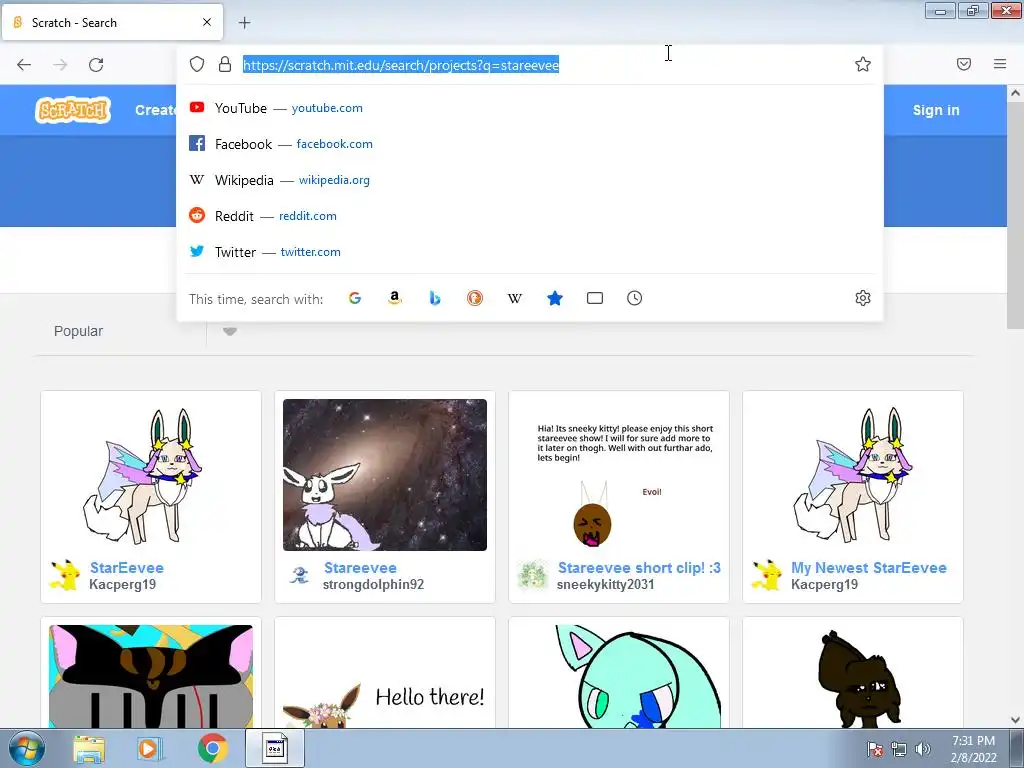
Task: Search this time with Google icon
Action: tap(355, 298)
